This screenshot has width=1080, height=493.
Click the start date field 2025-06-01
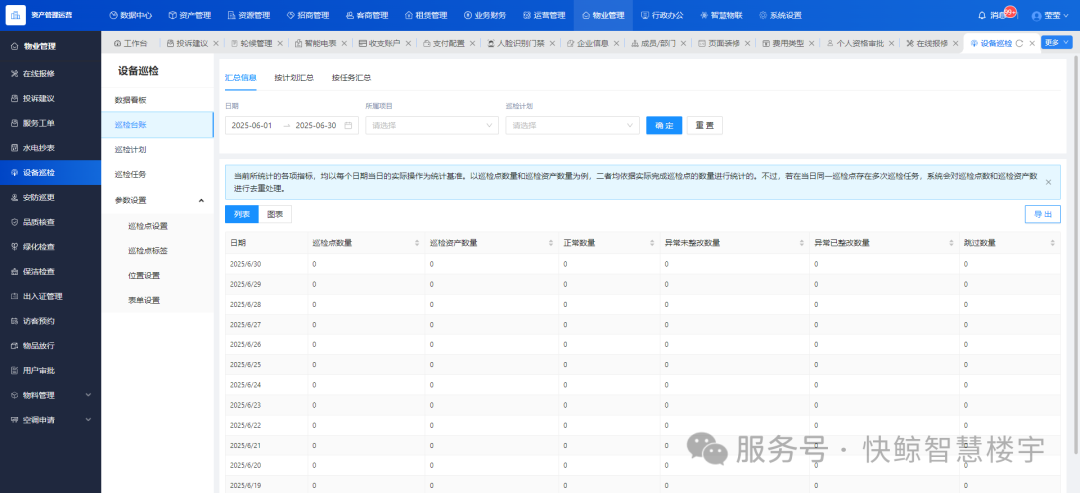252,125
